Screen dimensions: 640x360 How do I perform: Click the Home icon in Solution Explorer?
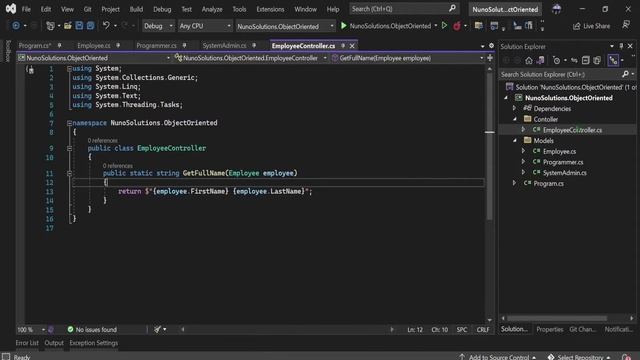point(529,60)
